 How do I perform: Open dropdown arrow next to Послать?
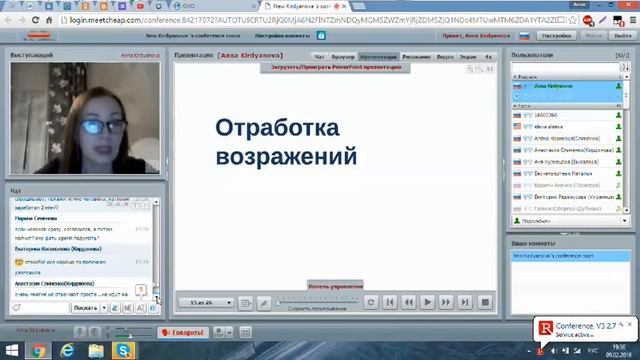104,308
